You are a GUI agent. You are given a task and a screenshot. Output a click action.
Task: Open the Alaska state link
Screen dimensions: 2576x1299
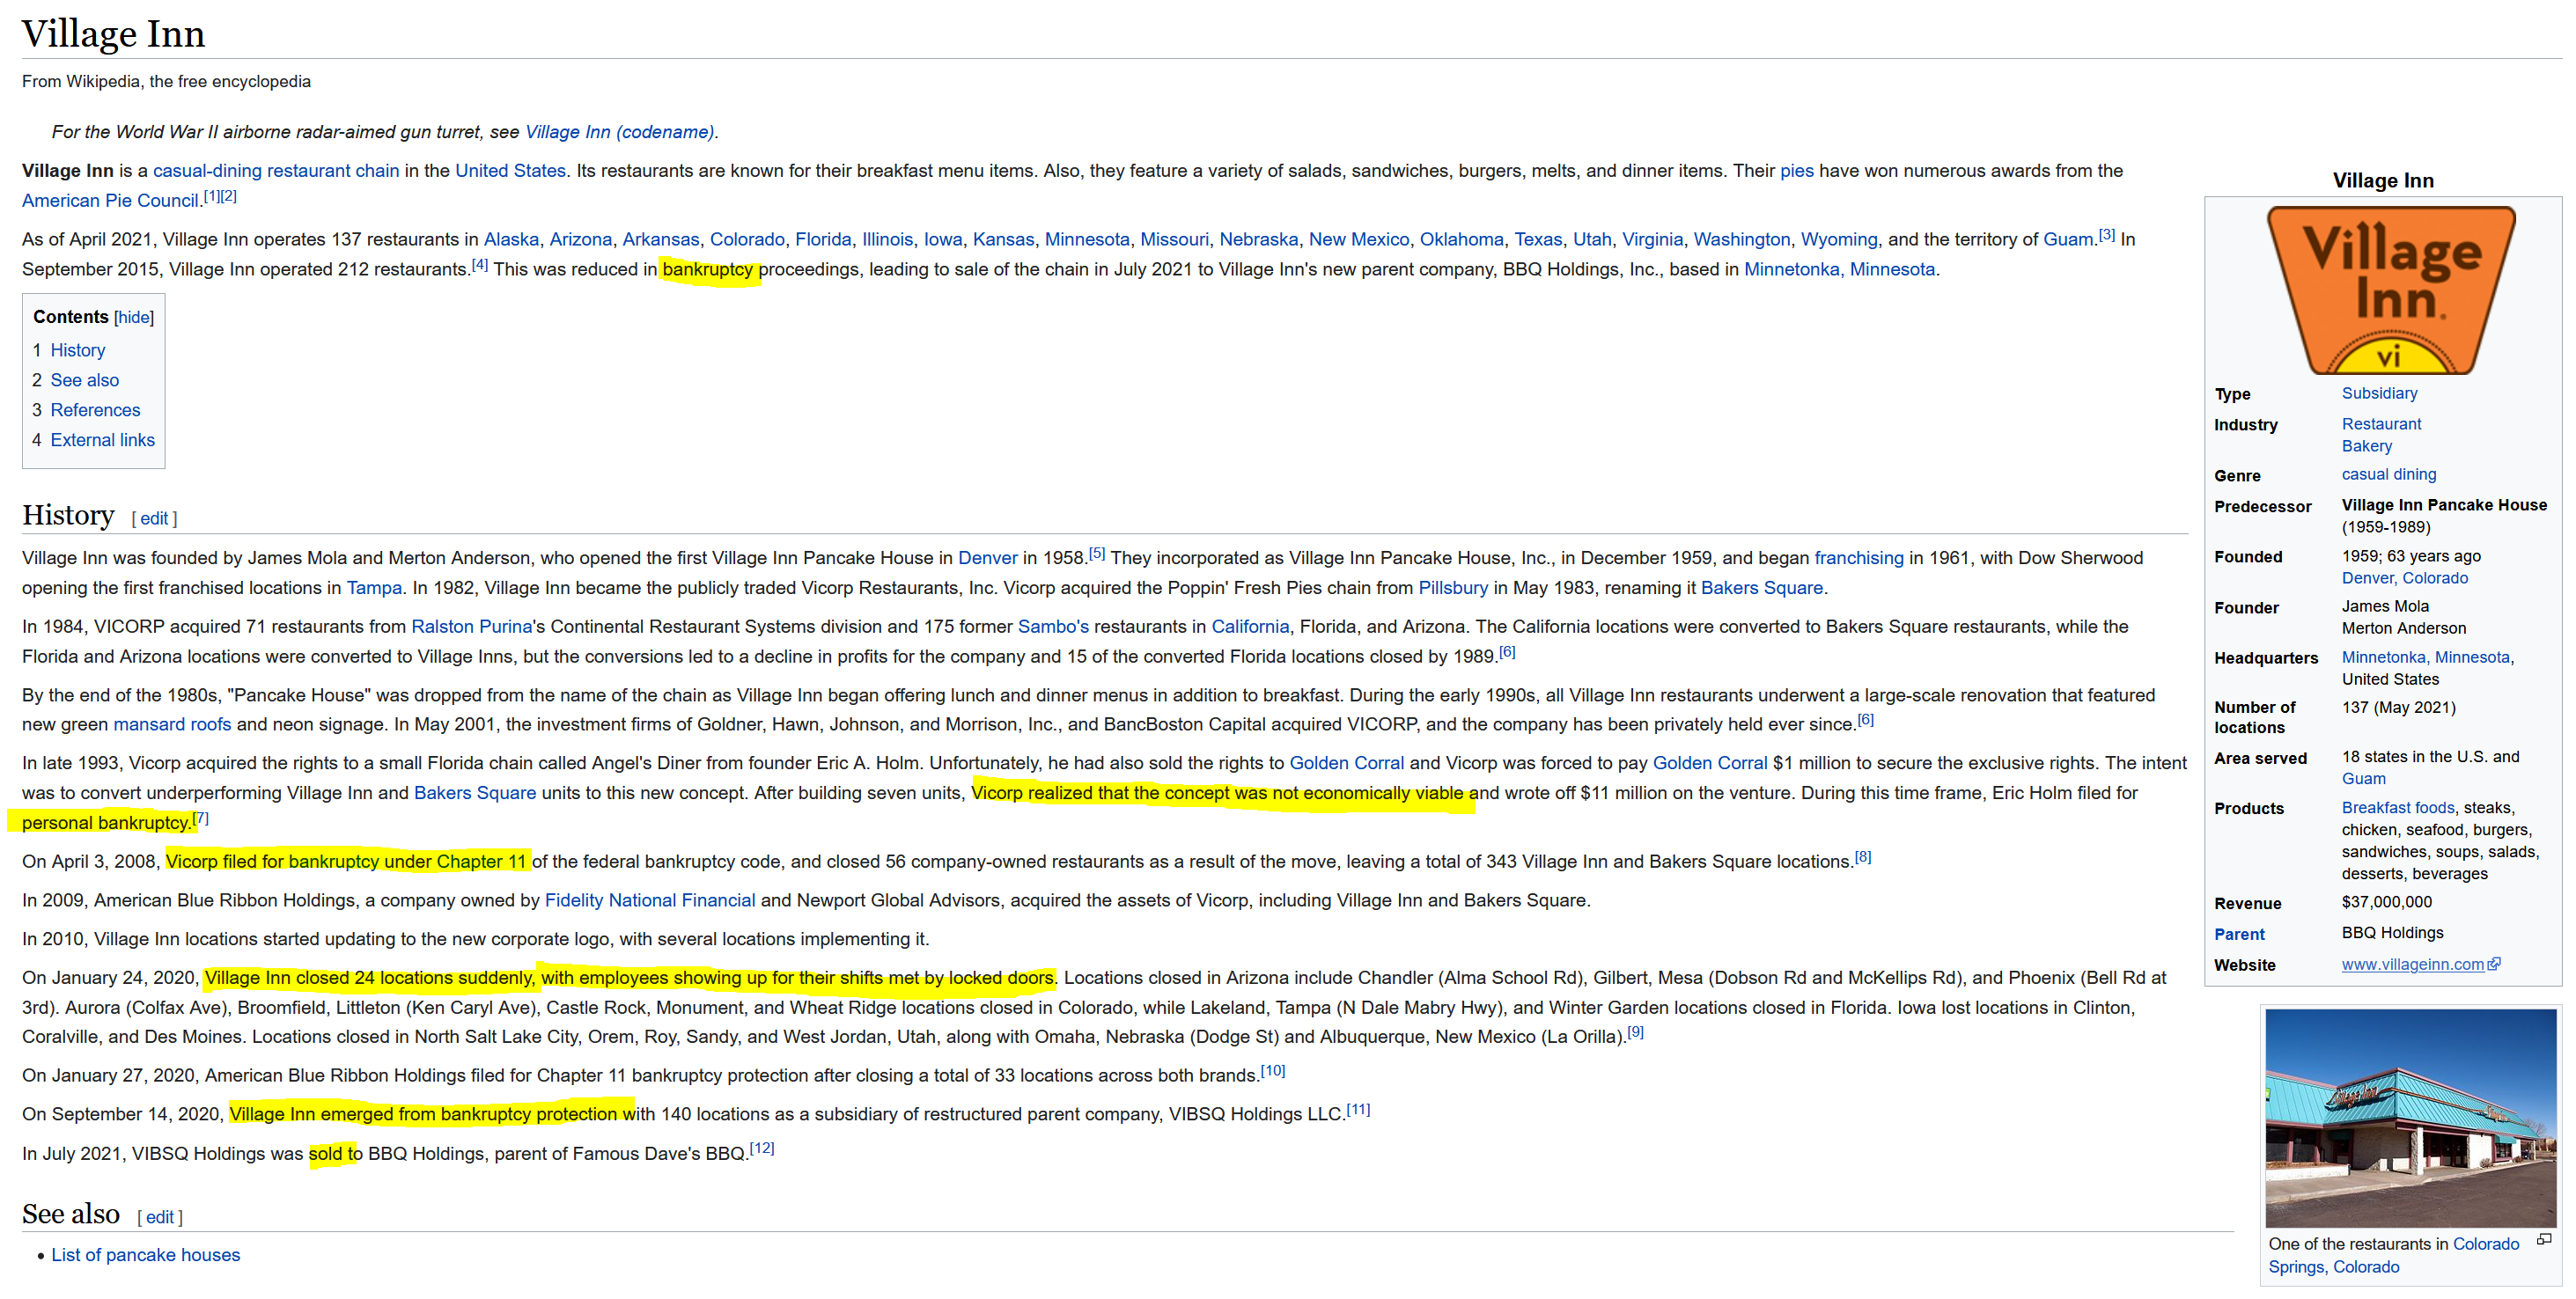[511, 240]
